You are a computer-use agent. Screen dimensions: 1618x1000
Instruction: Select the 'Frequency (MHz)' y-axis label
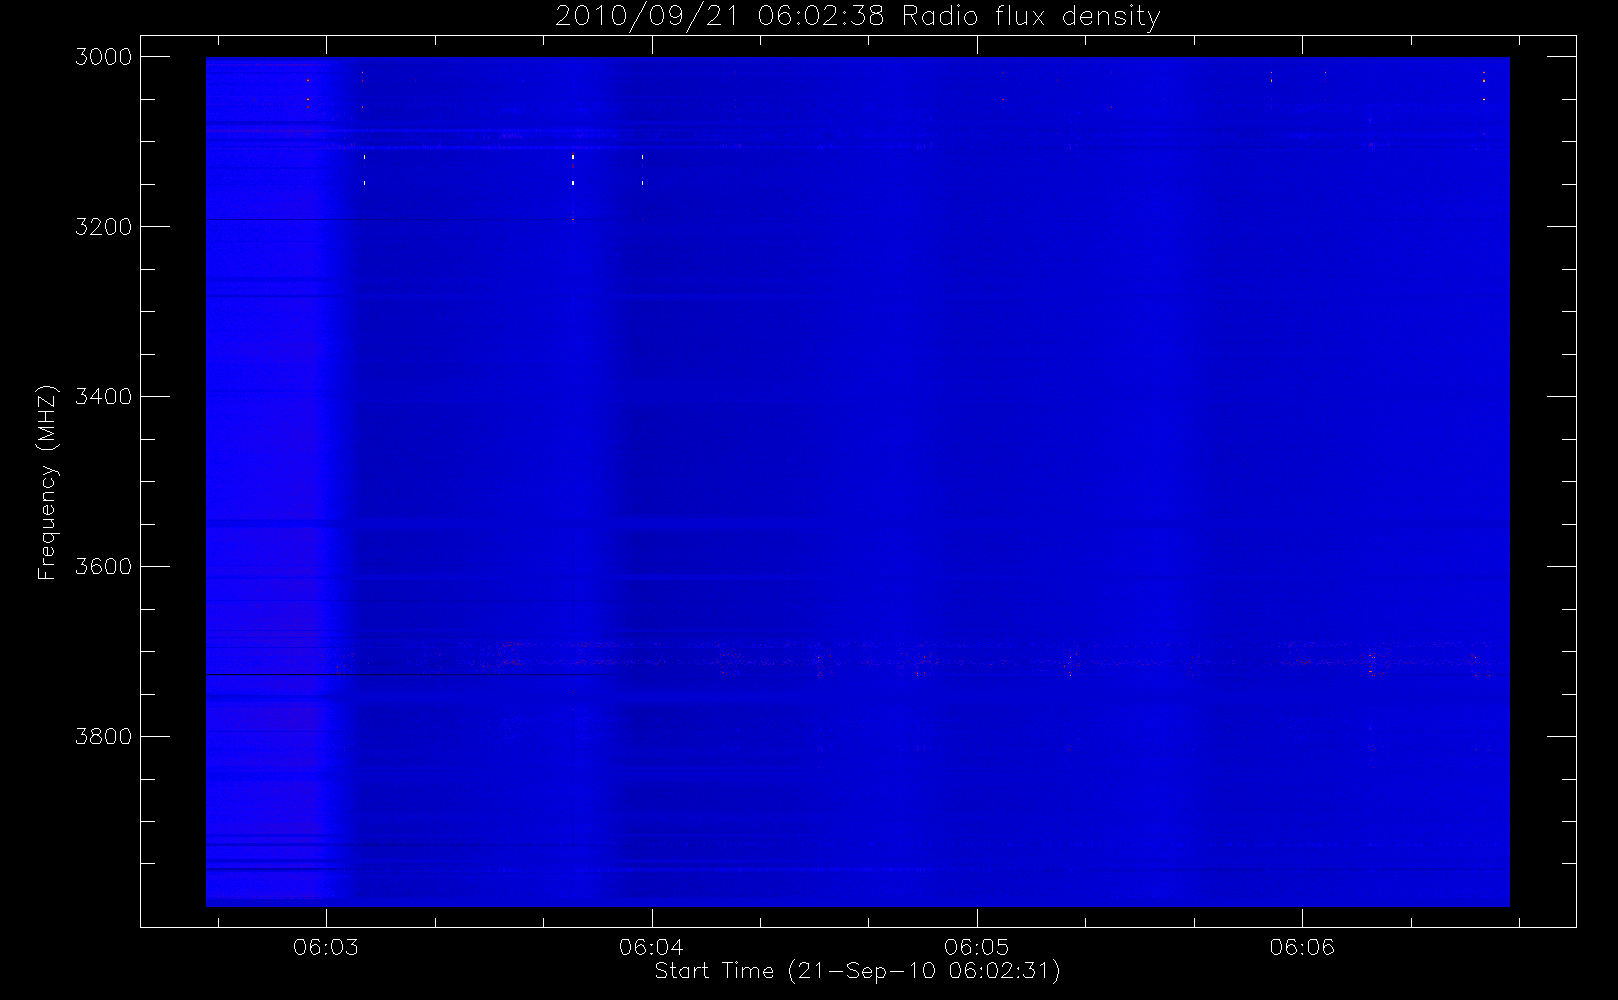pos(46,482)
